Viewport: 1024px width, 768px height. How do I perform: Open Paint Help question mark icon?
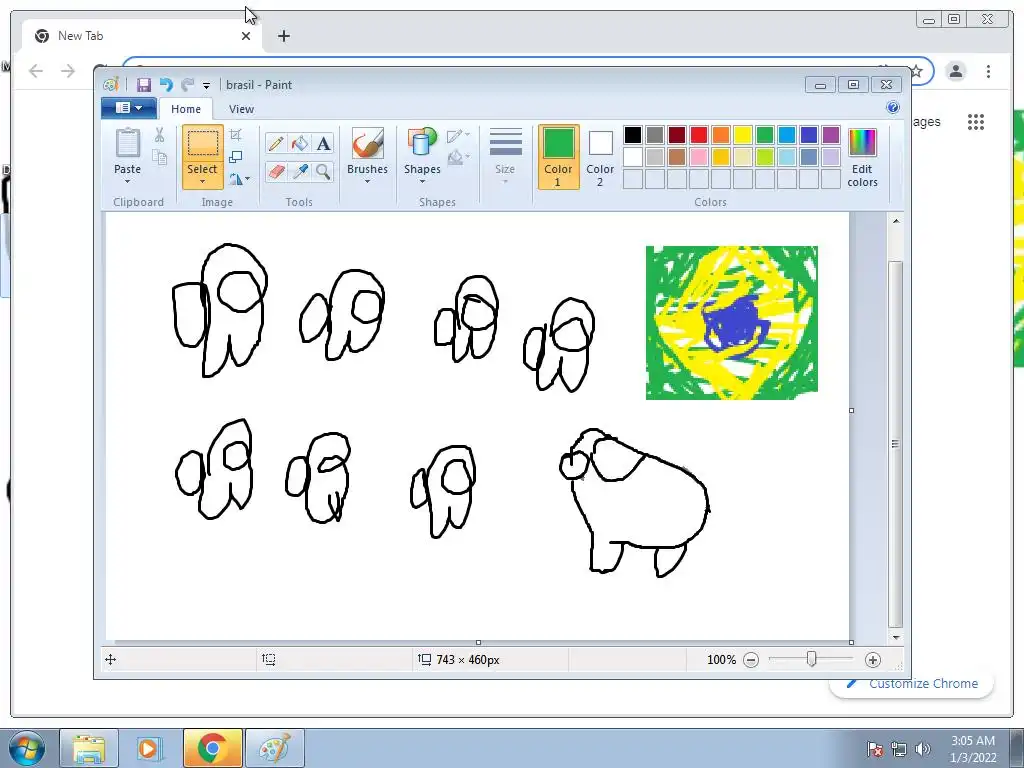[x=893, y=108]
